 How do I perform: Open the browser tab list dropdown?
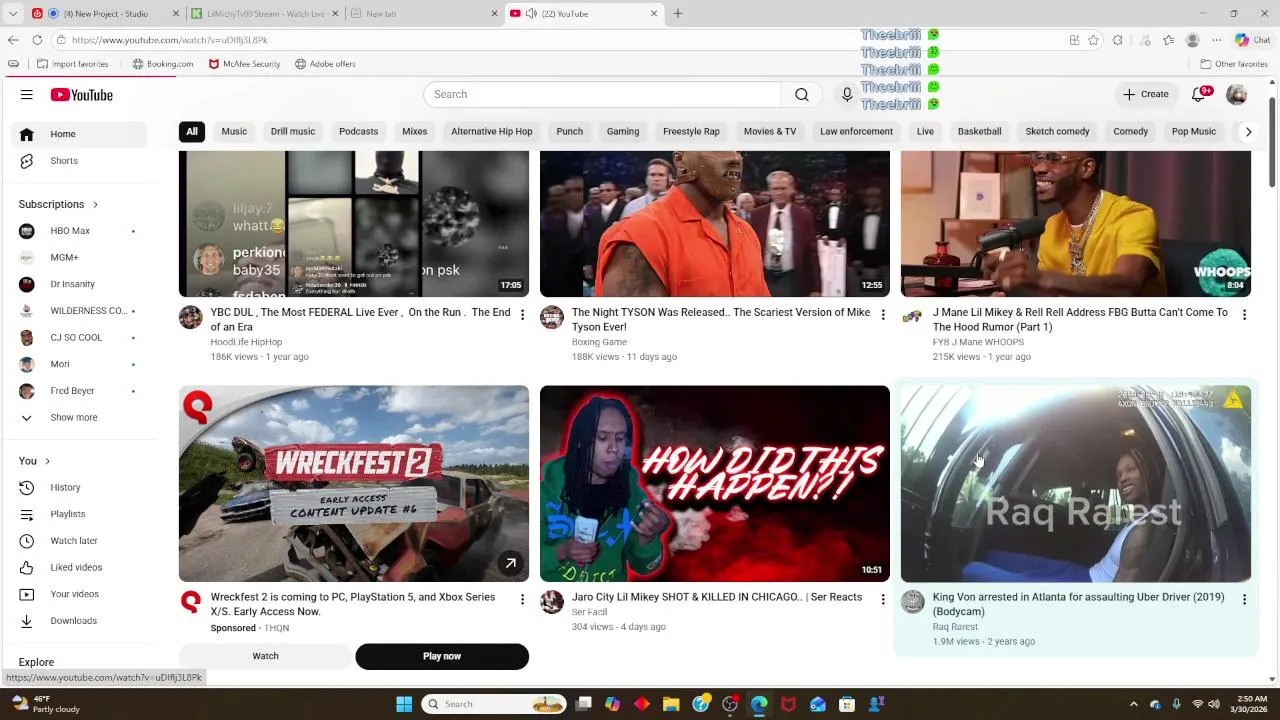[12, 14]
